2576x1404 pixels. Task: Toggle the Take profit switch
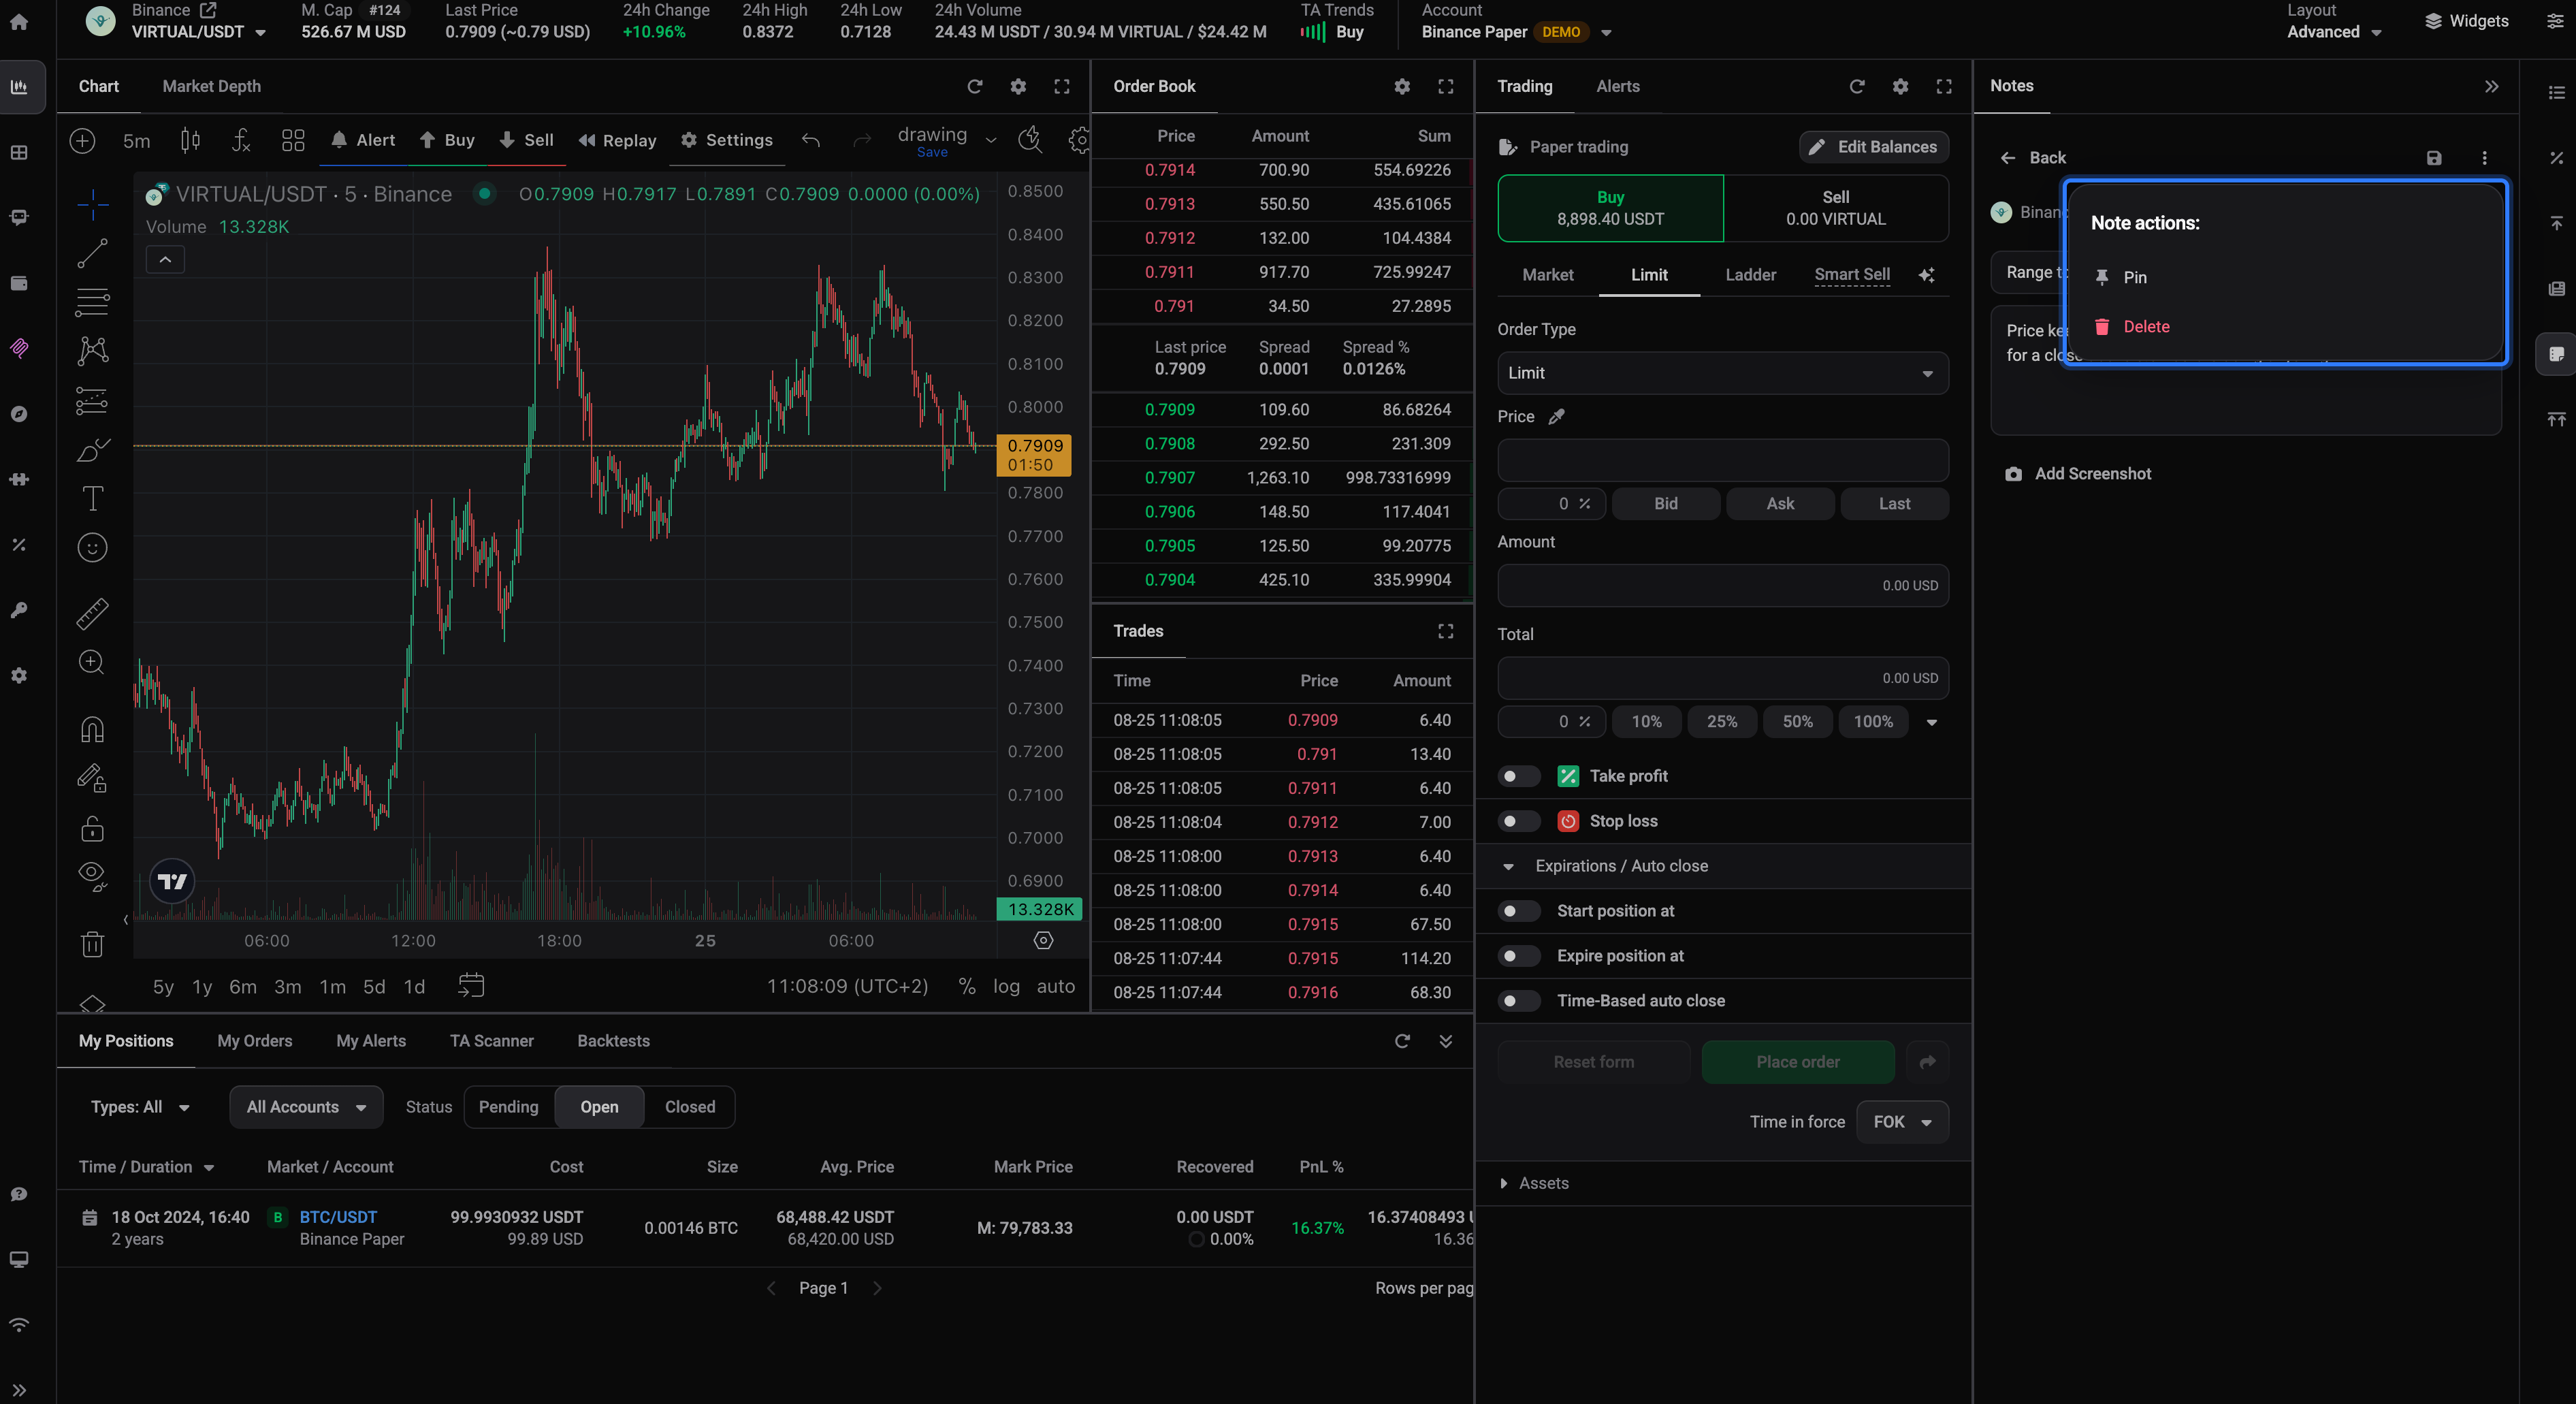(x=1519, y=776)
